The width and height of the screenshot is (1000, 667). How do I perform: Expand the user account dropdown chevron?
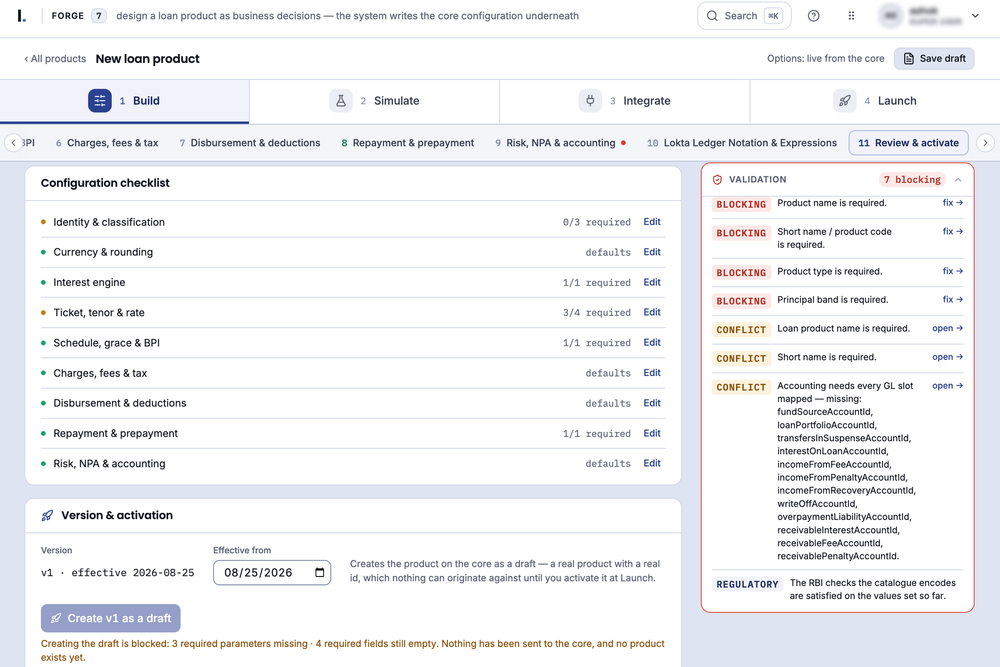coord(975,16)
